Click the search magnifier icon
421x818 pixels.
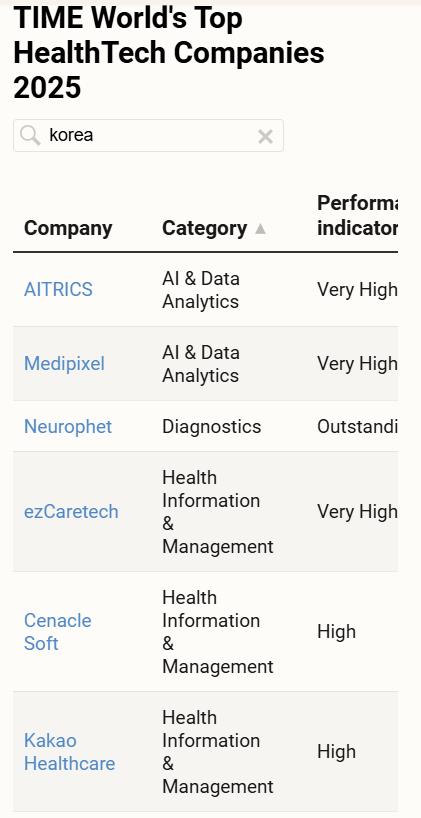click(30, 136)
